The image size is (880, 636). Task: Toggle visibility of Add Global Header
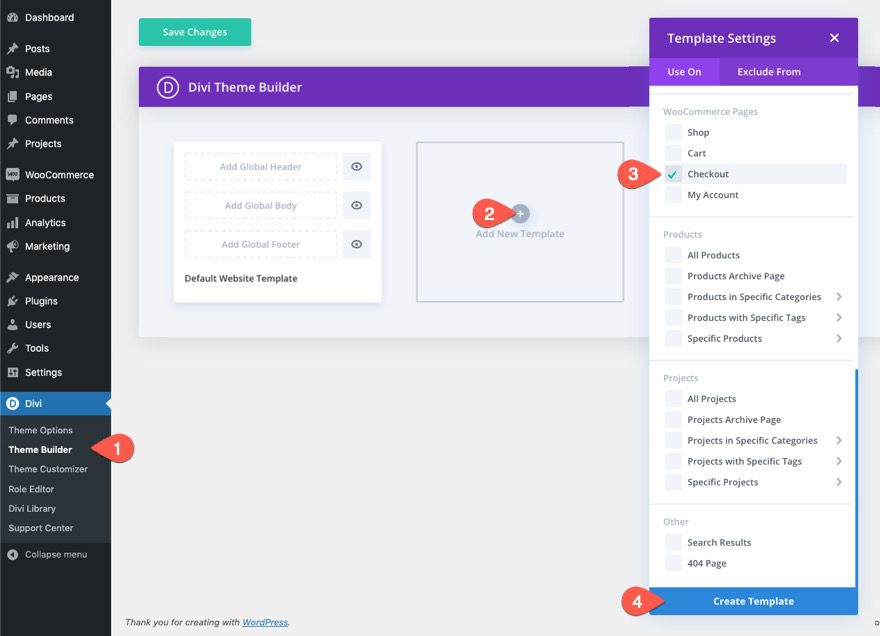(x=356, y=166)
